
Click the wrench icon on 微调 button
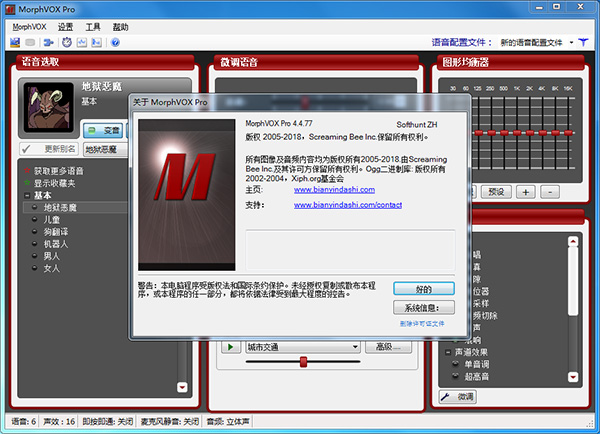coord(445,397)
